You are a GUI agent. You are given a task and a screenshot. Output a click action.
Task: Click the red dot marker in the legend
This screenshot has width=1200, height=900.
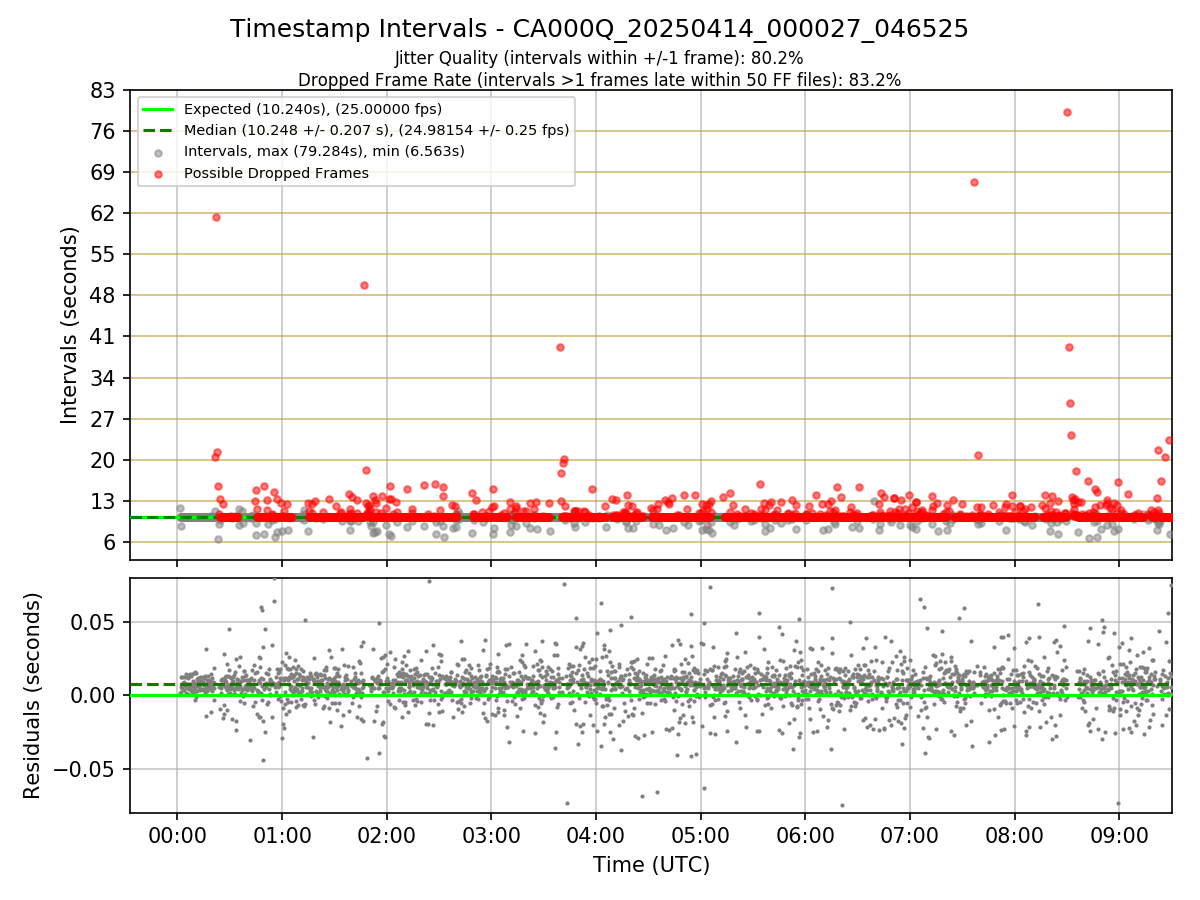(x=159, y=173)
